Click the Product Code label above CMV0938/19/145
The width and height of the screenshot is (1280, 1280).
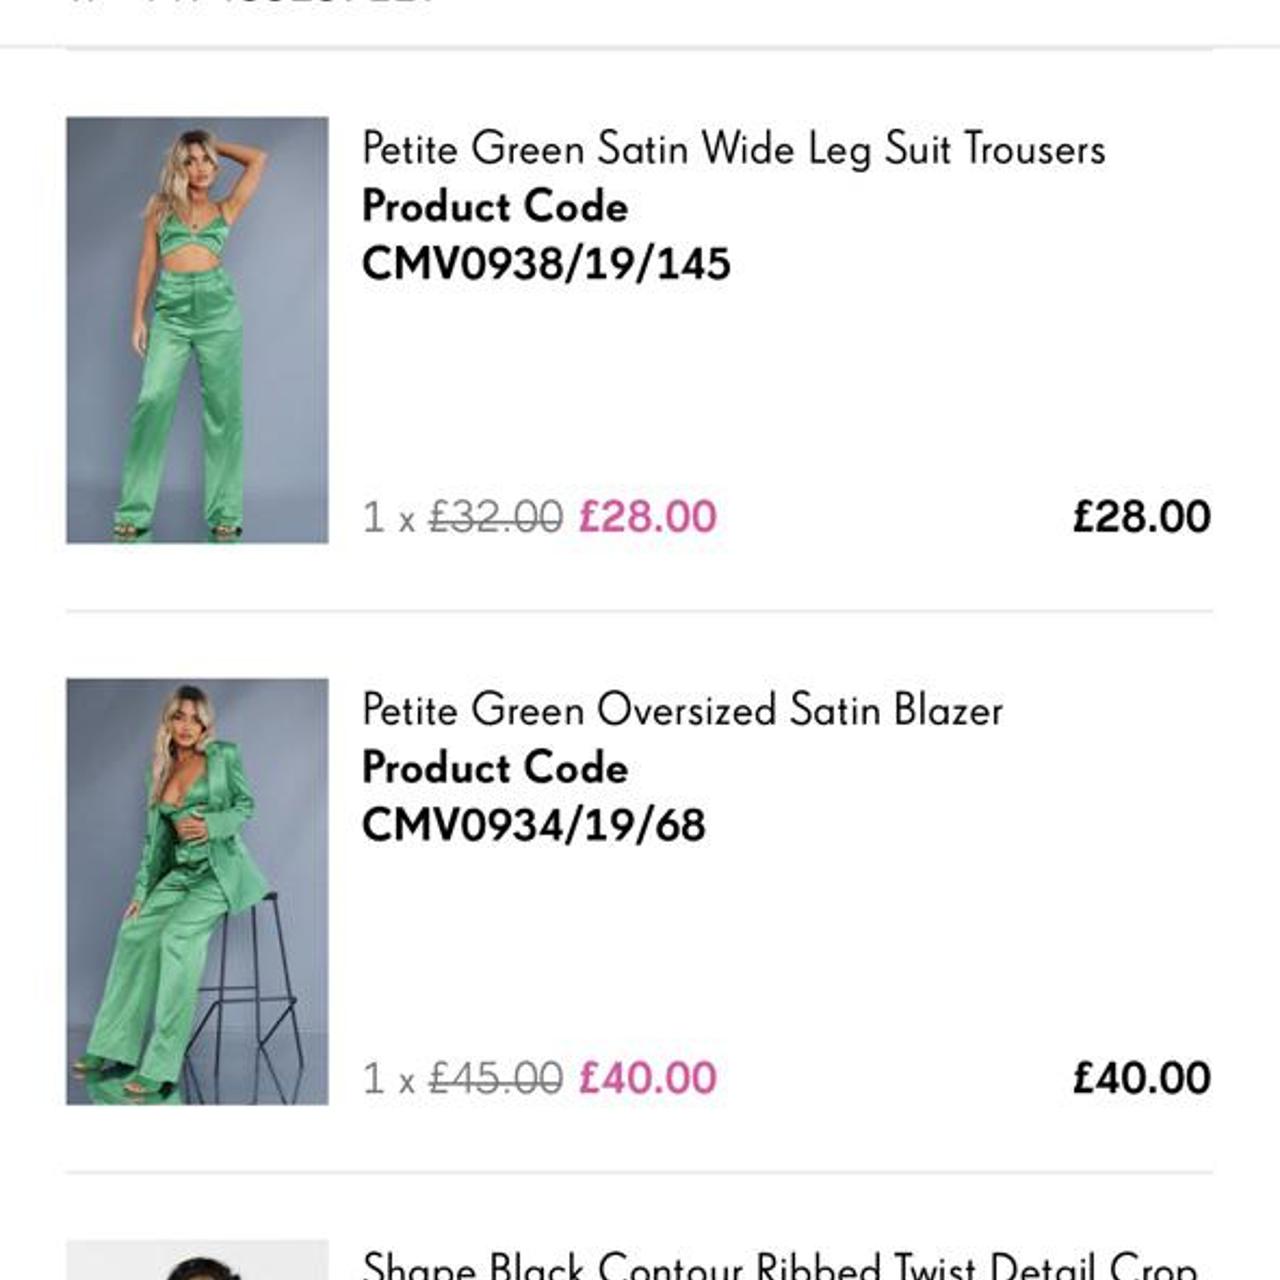495,206
